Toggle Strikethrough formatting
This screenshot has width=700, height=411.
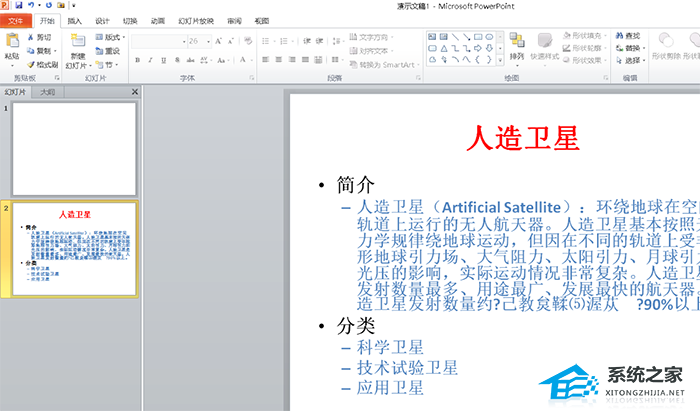click(191, 60)
